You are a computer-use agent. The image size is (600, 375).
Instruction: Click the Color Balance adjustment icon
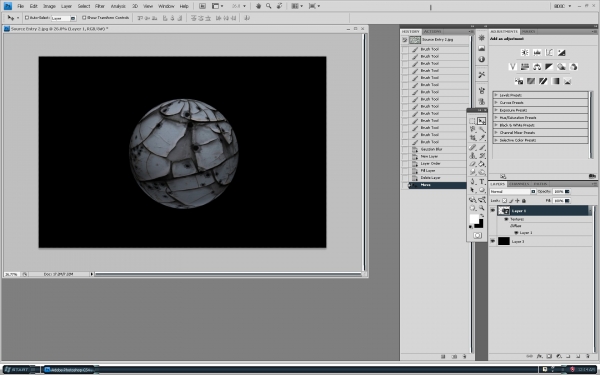coord(537,67)
